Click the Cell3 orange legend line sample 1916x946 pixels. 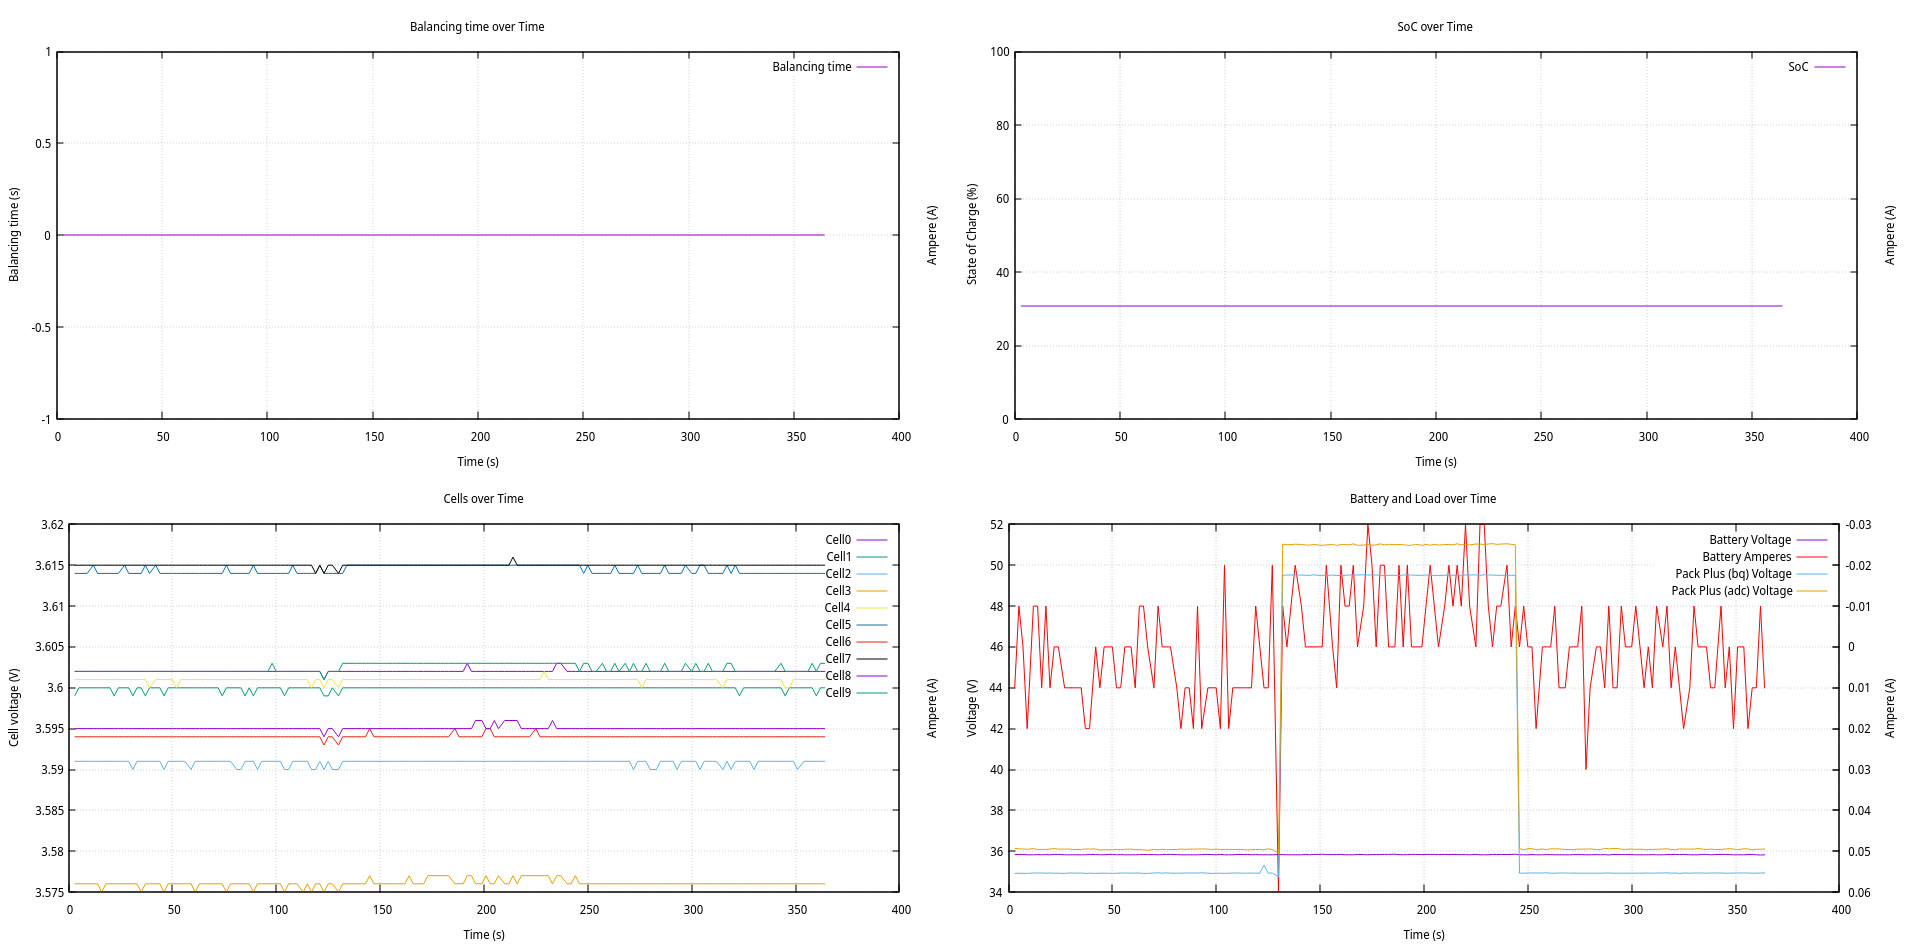click(872, 591)
